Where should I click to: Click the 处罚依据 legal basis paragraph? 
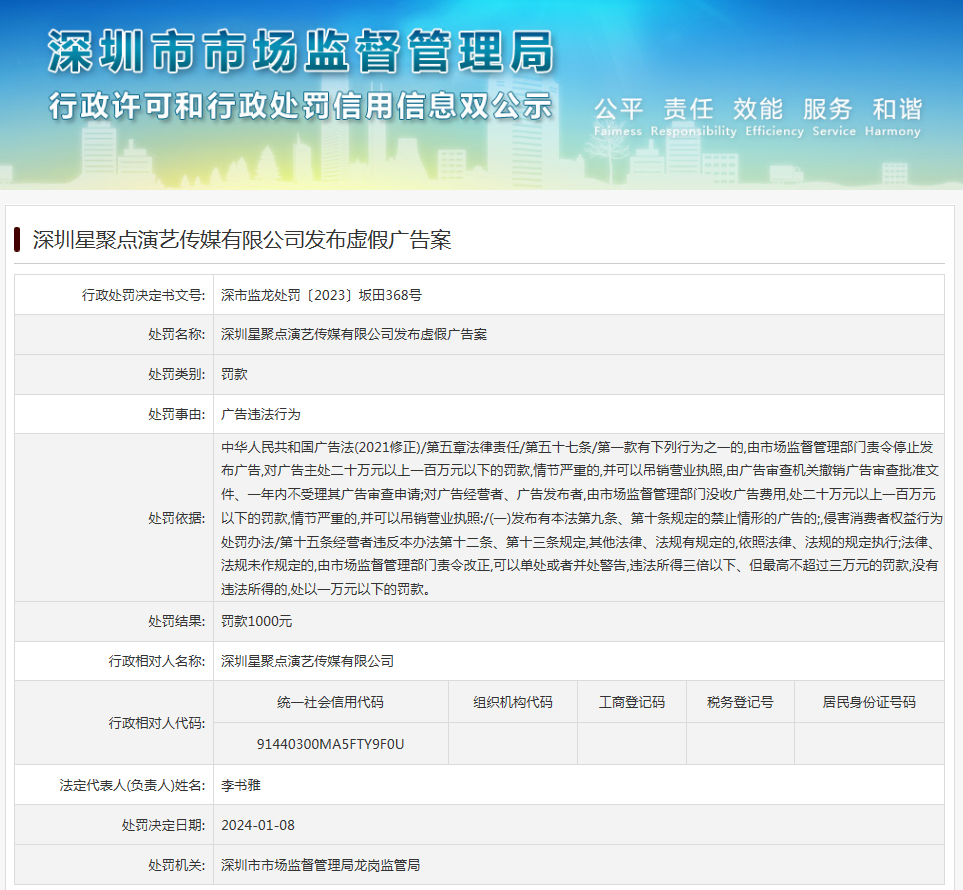pos(578,517)
